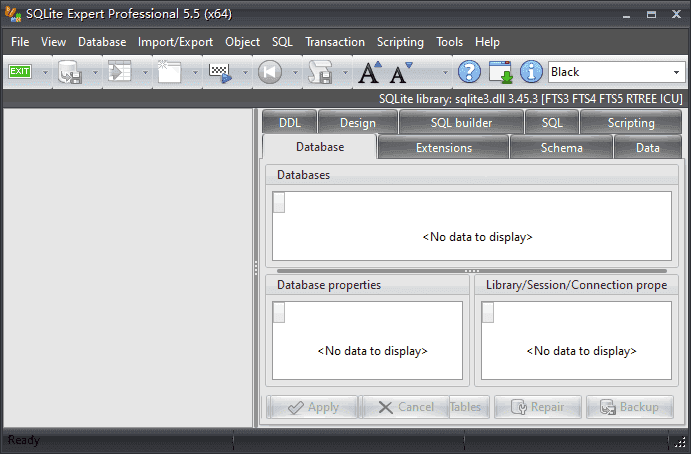Viewport: 691px width, 454px height.
Task: Switch to the Extensions tab
Action: (x=443, y=148)
